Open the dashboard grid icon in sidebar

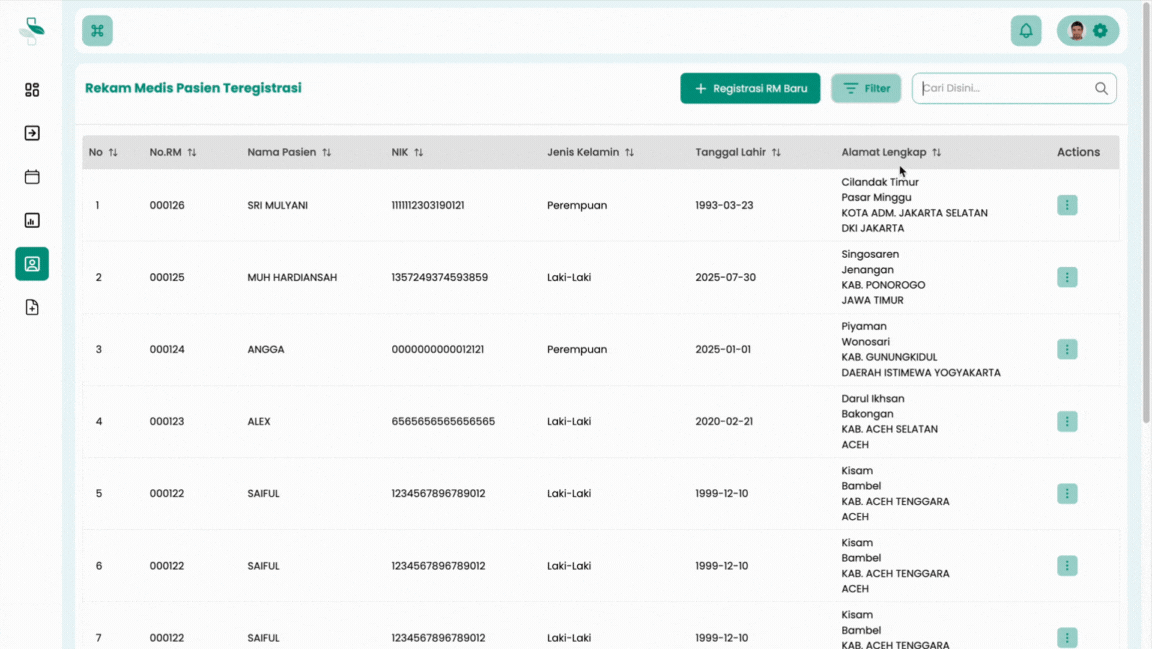(32, 90)
